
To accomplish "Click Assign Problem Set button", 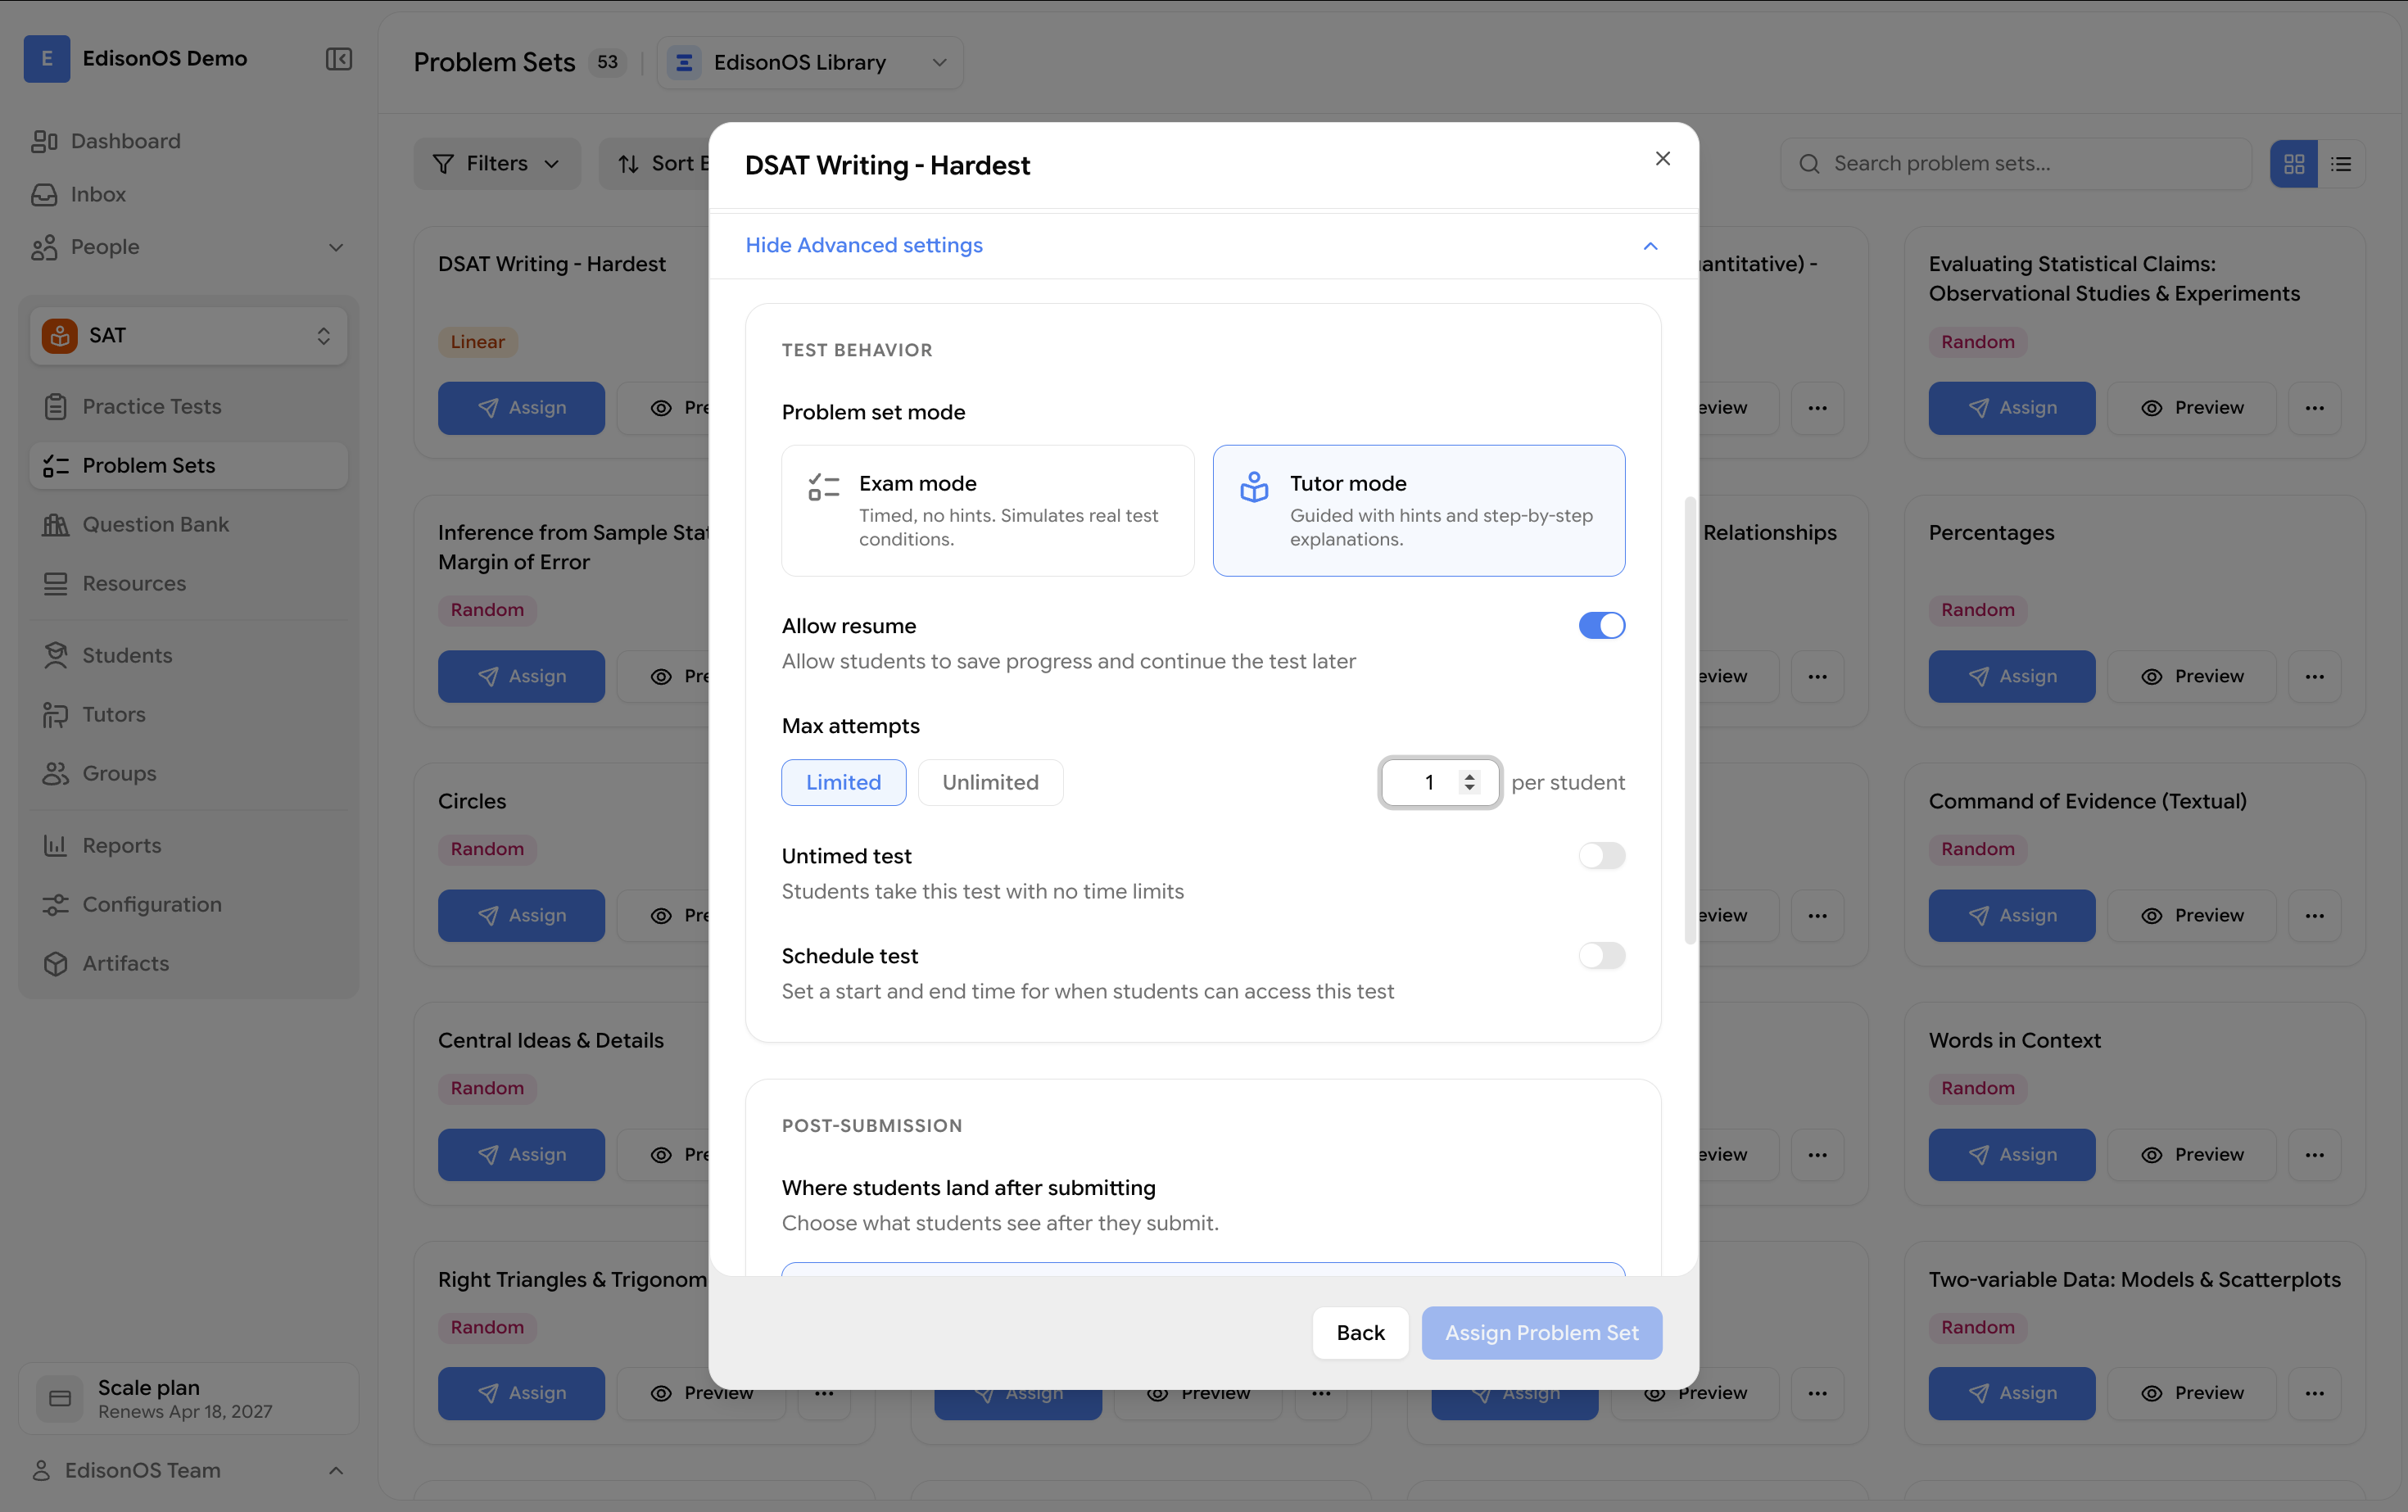I will click(1542, 1333).
